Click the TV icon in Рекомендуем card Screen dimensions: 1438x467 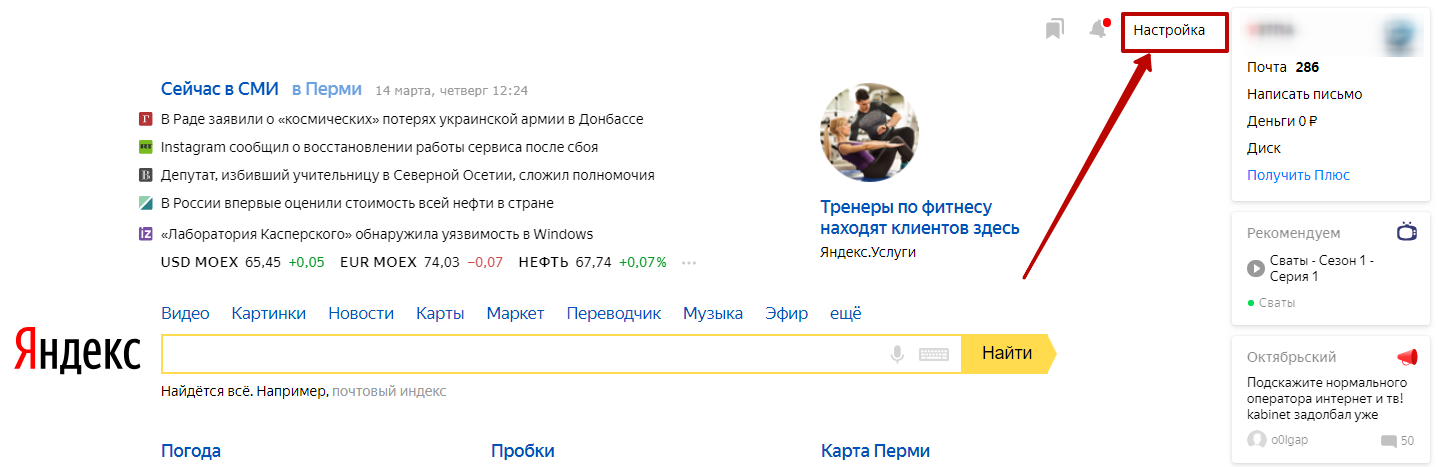point(1407,232)
